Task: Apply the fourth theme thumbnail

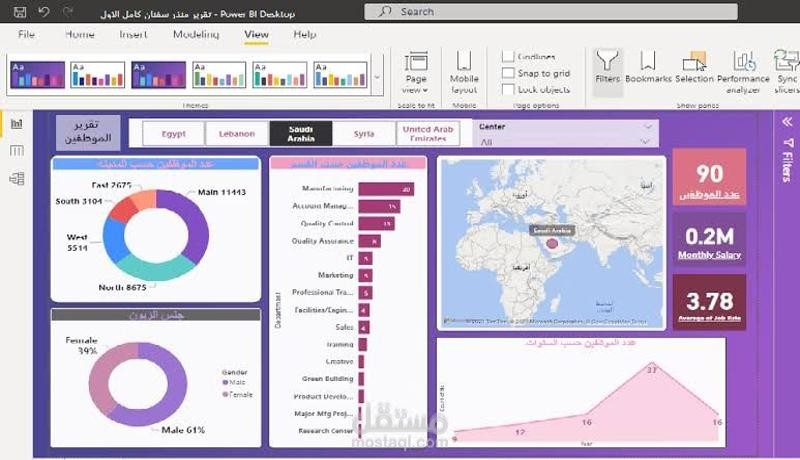Action: (x=219, y=74)
